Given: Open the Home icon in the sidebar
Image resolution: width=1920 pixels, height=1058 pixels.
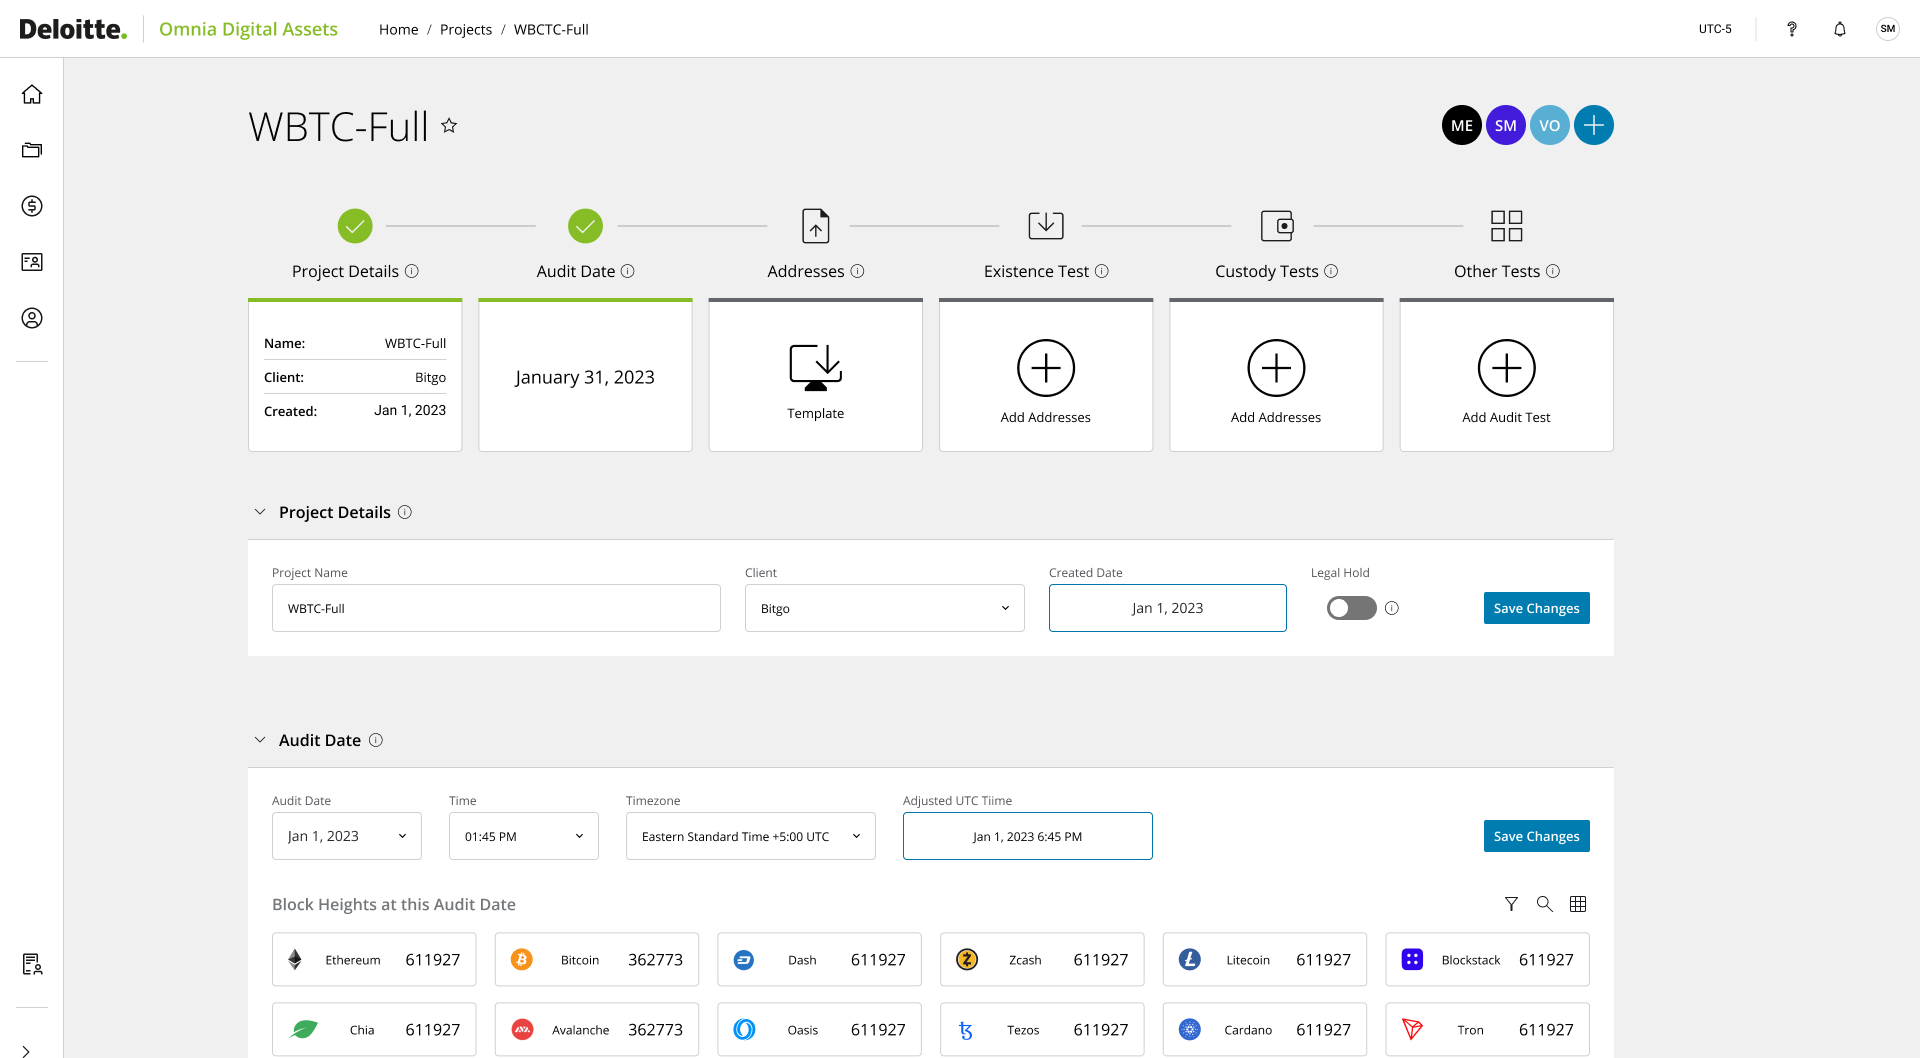Looking at the screenshot, I should click(32, 94).
